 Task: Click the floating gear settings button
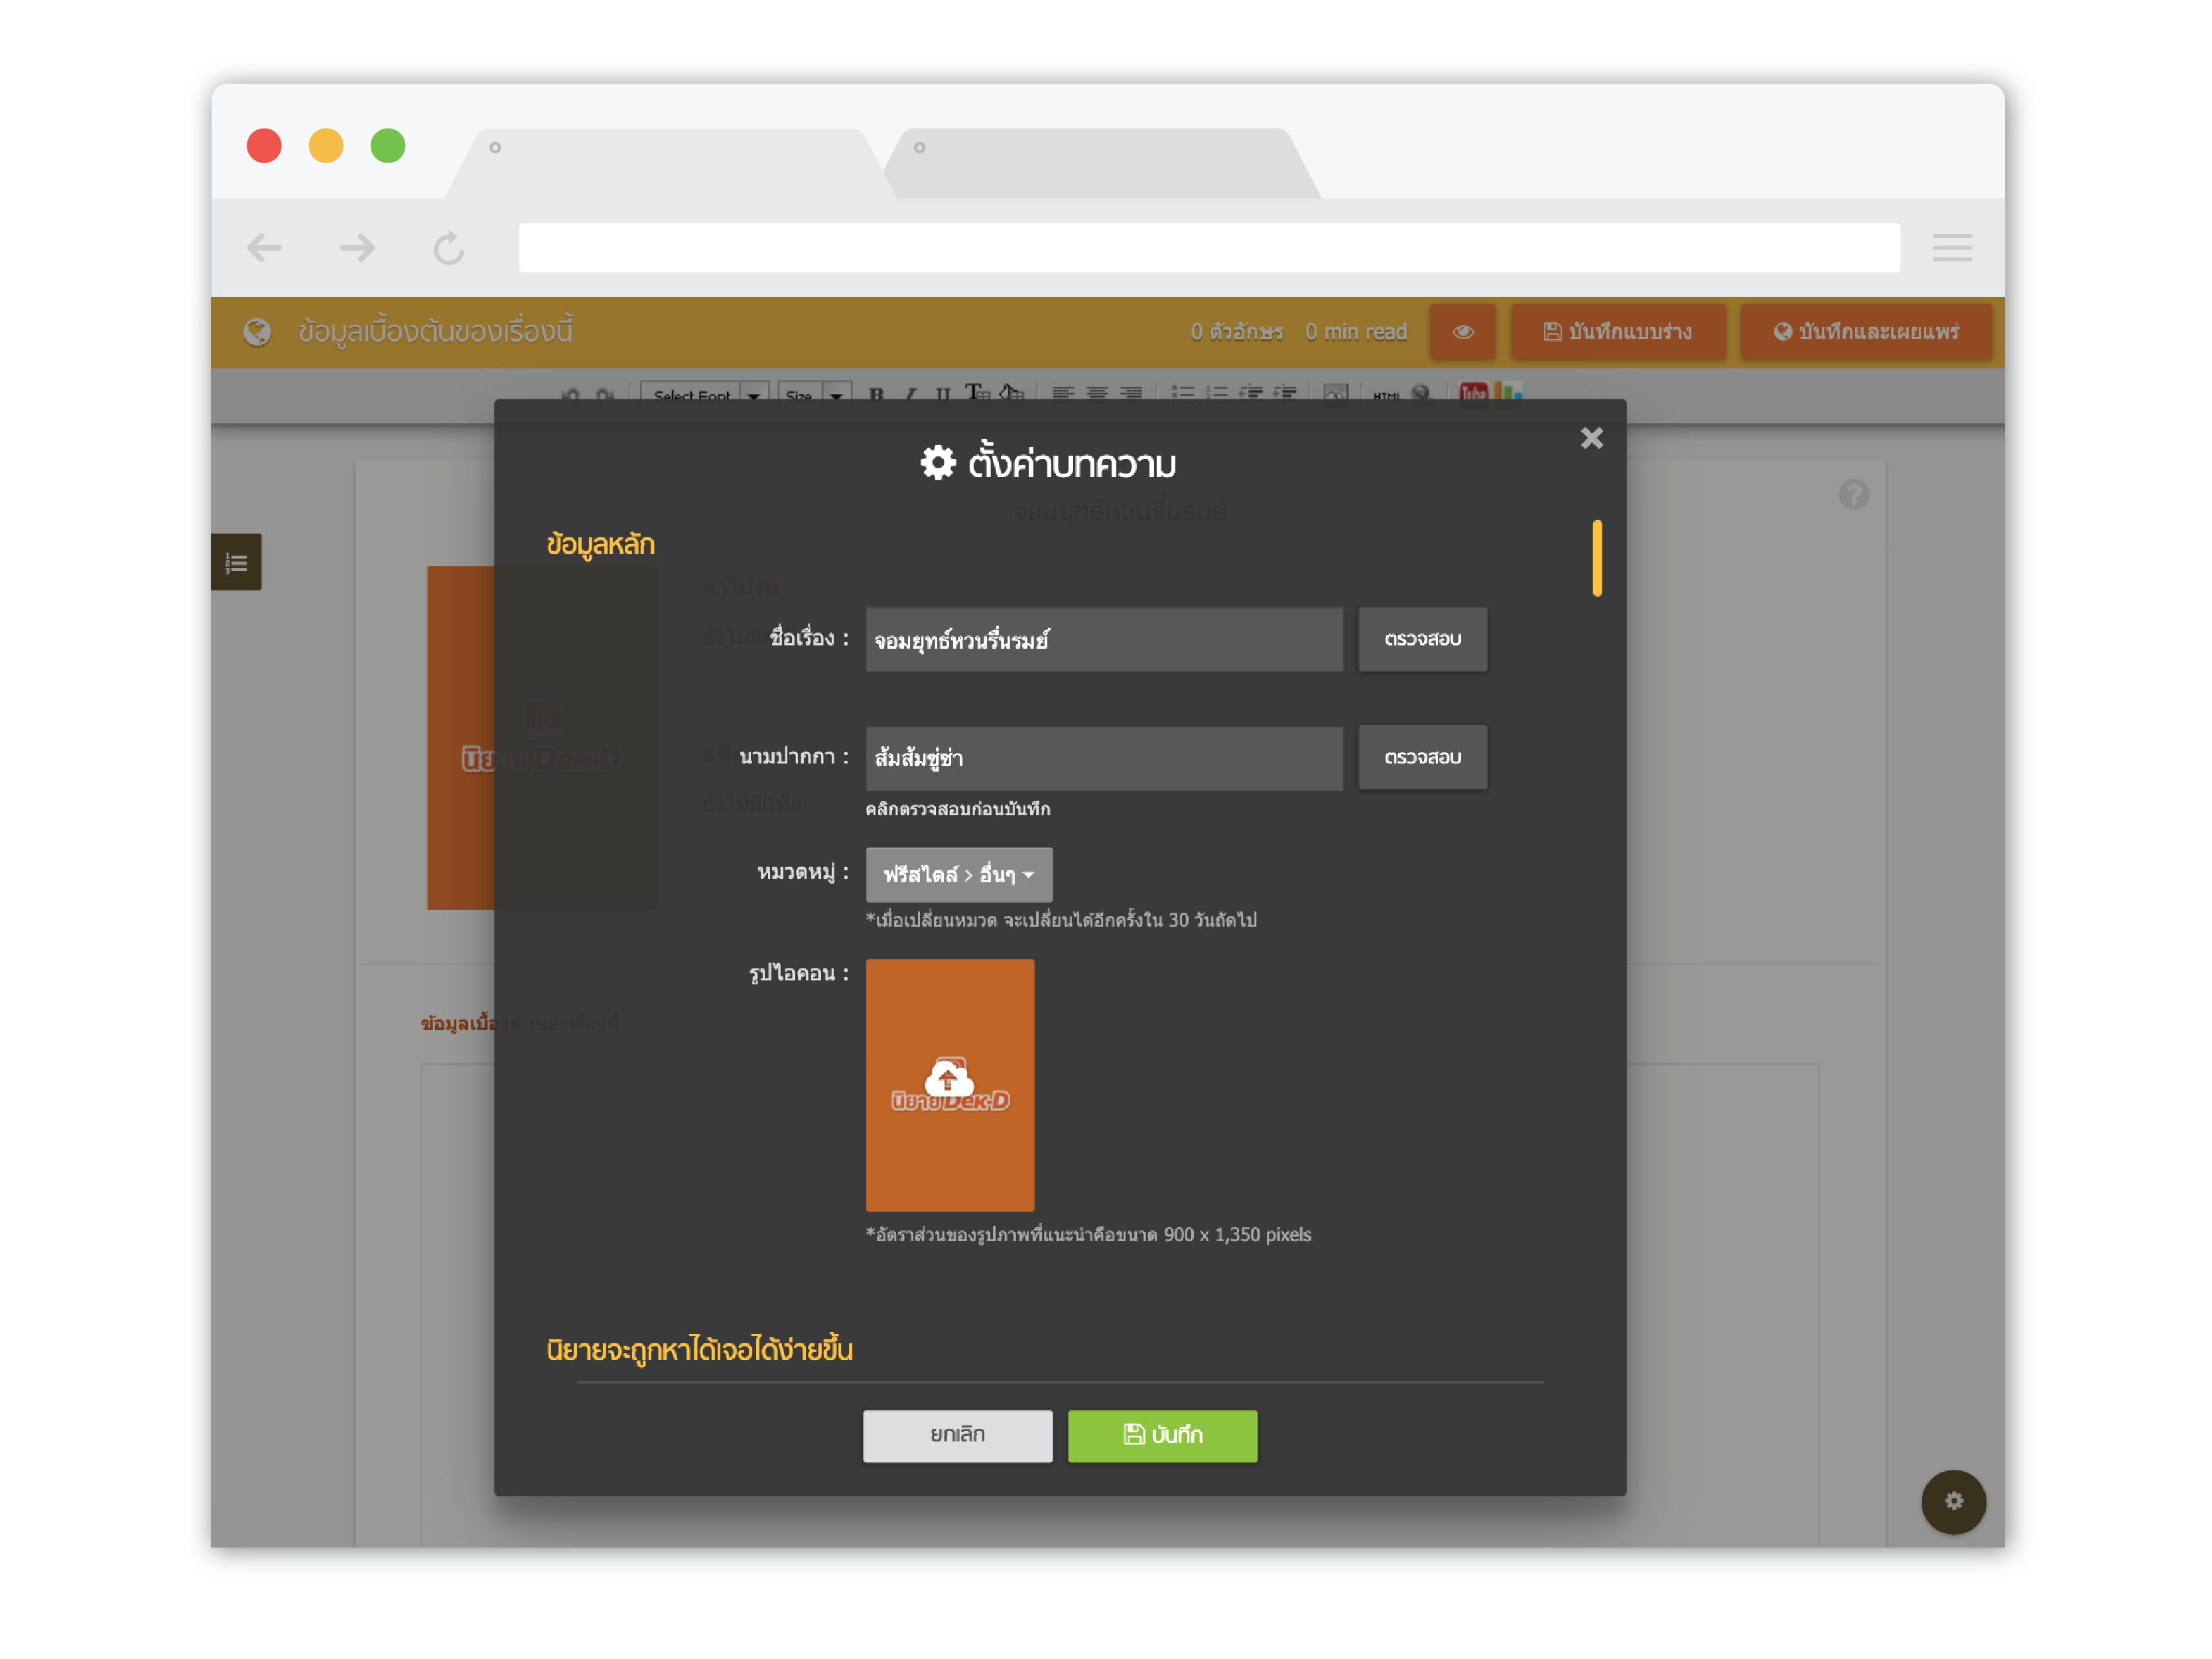click(1953, 1501)
